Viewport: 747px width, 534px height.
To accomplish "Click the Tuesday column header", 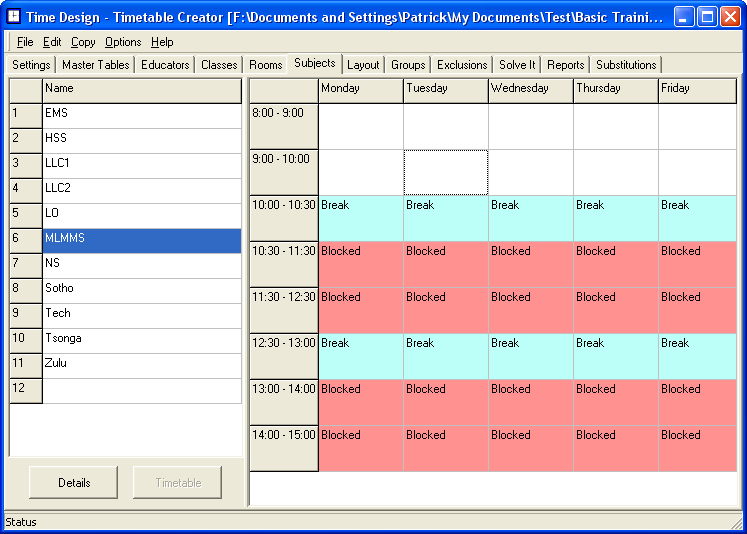I will [x=446, y=89].
